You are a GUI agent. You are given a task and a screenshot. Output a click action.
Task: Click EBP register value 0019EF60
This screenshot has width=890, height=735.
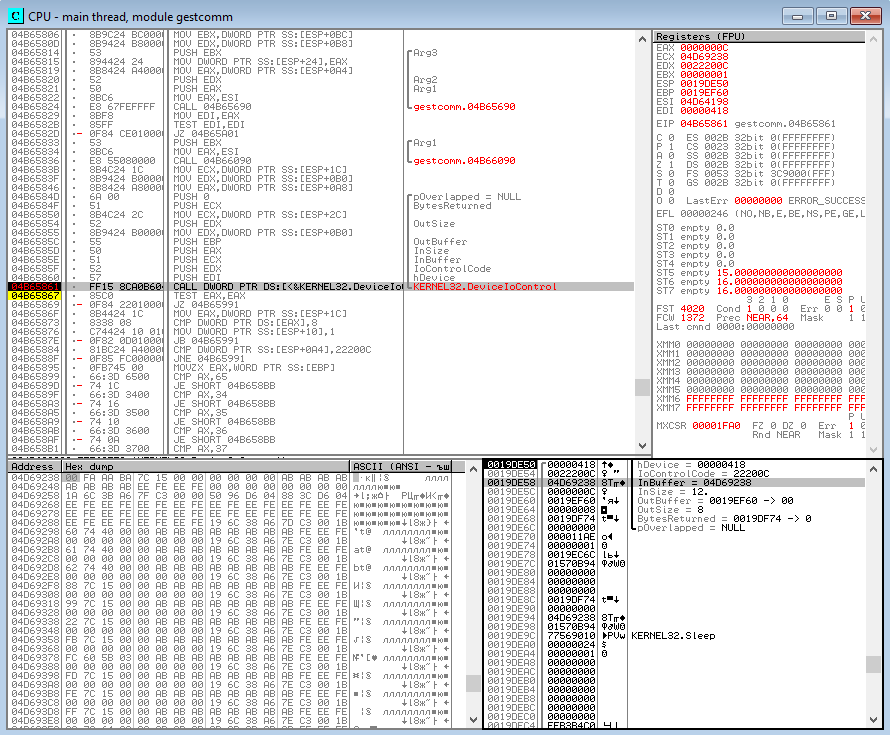704,93
